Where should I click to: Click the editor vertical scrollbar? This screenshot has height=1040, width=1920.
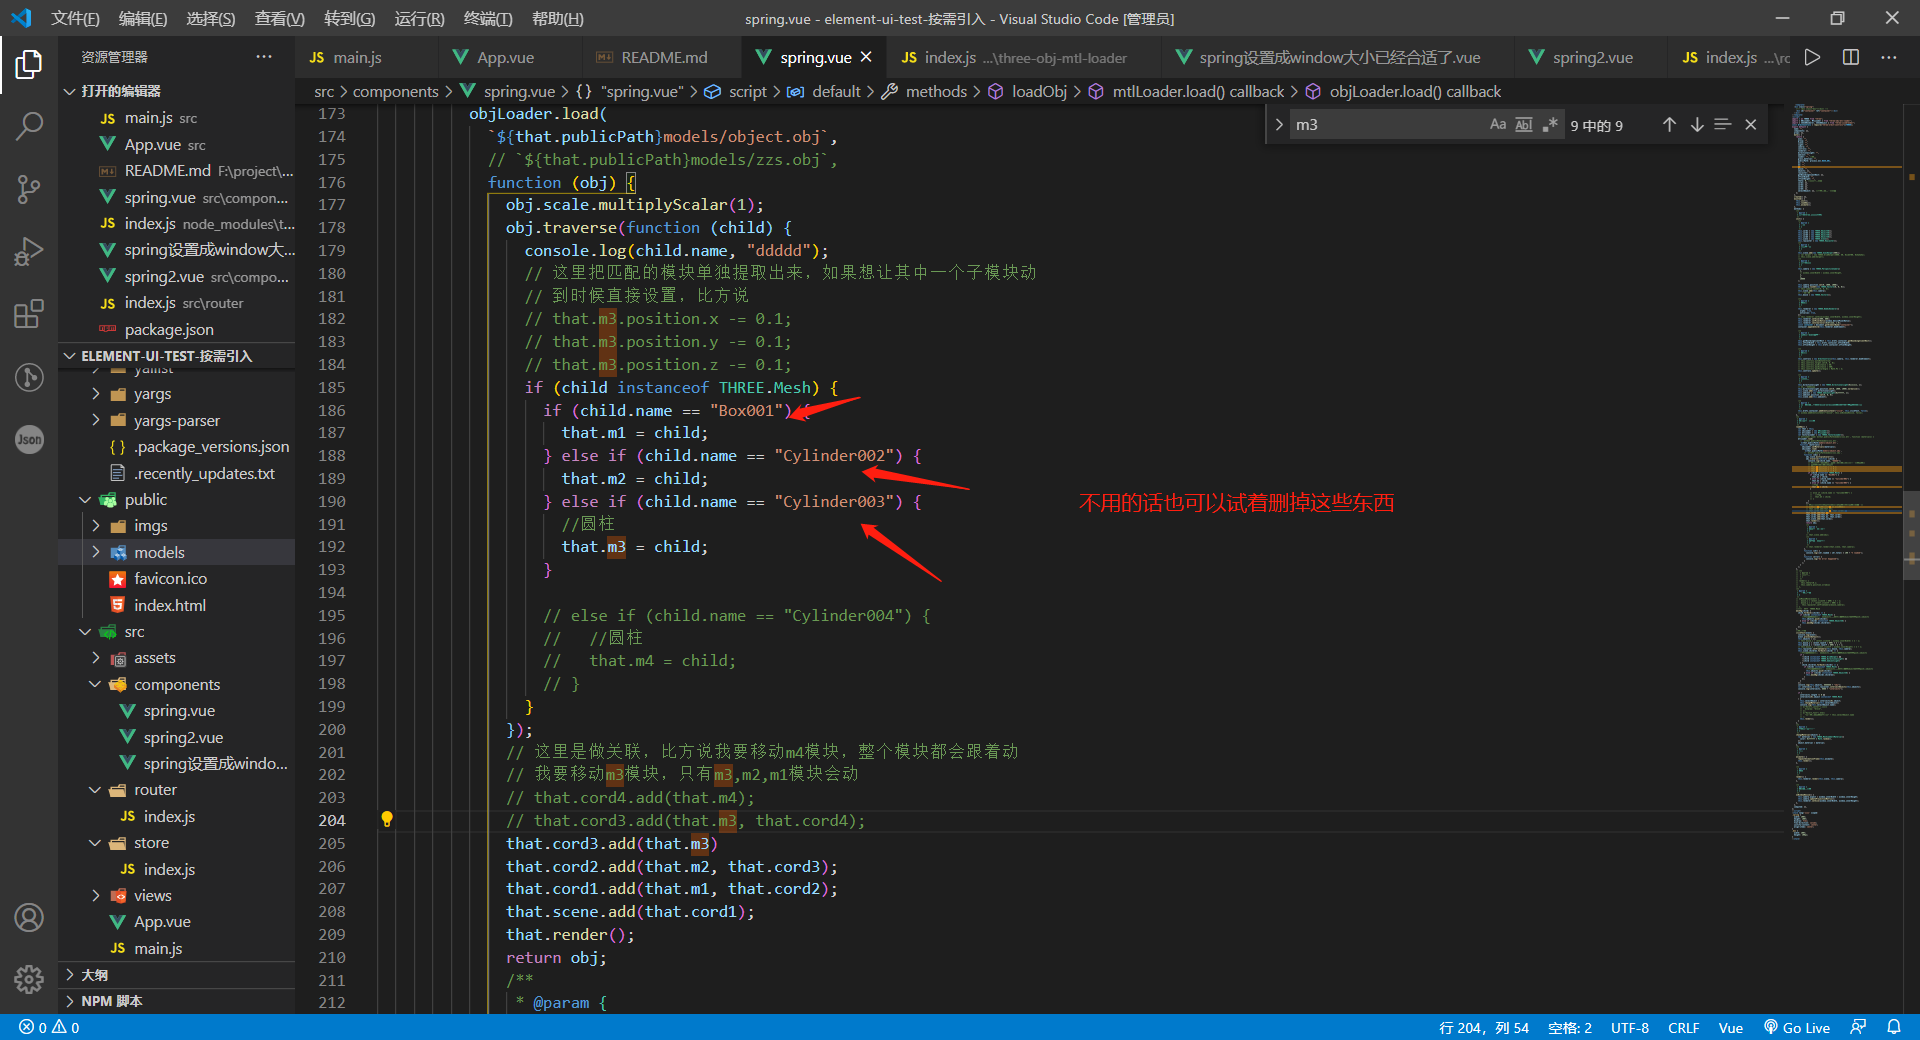1911,535
